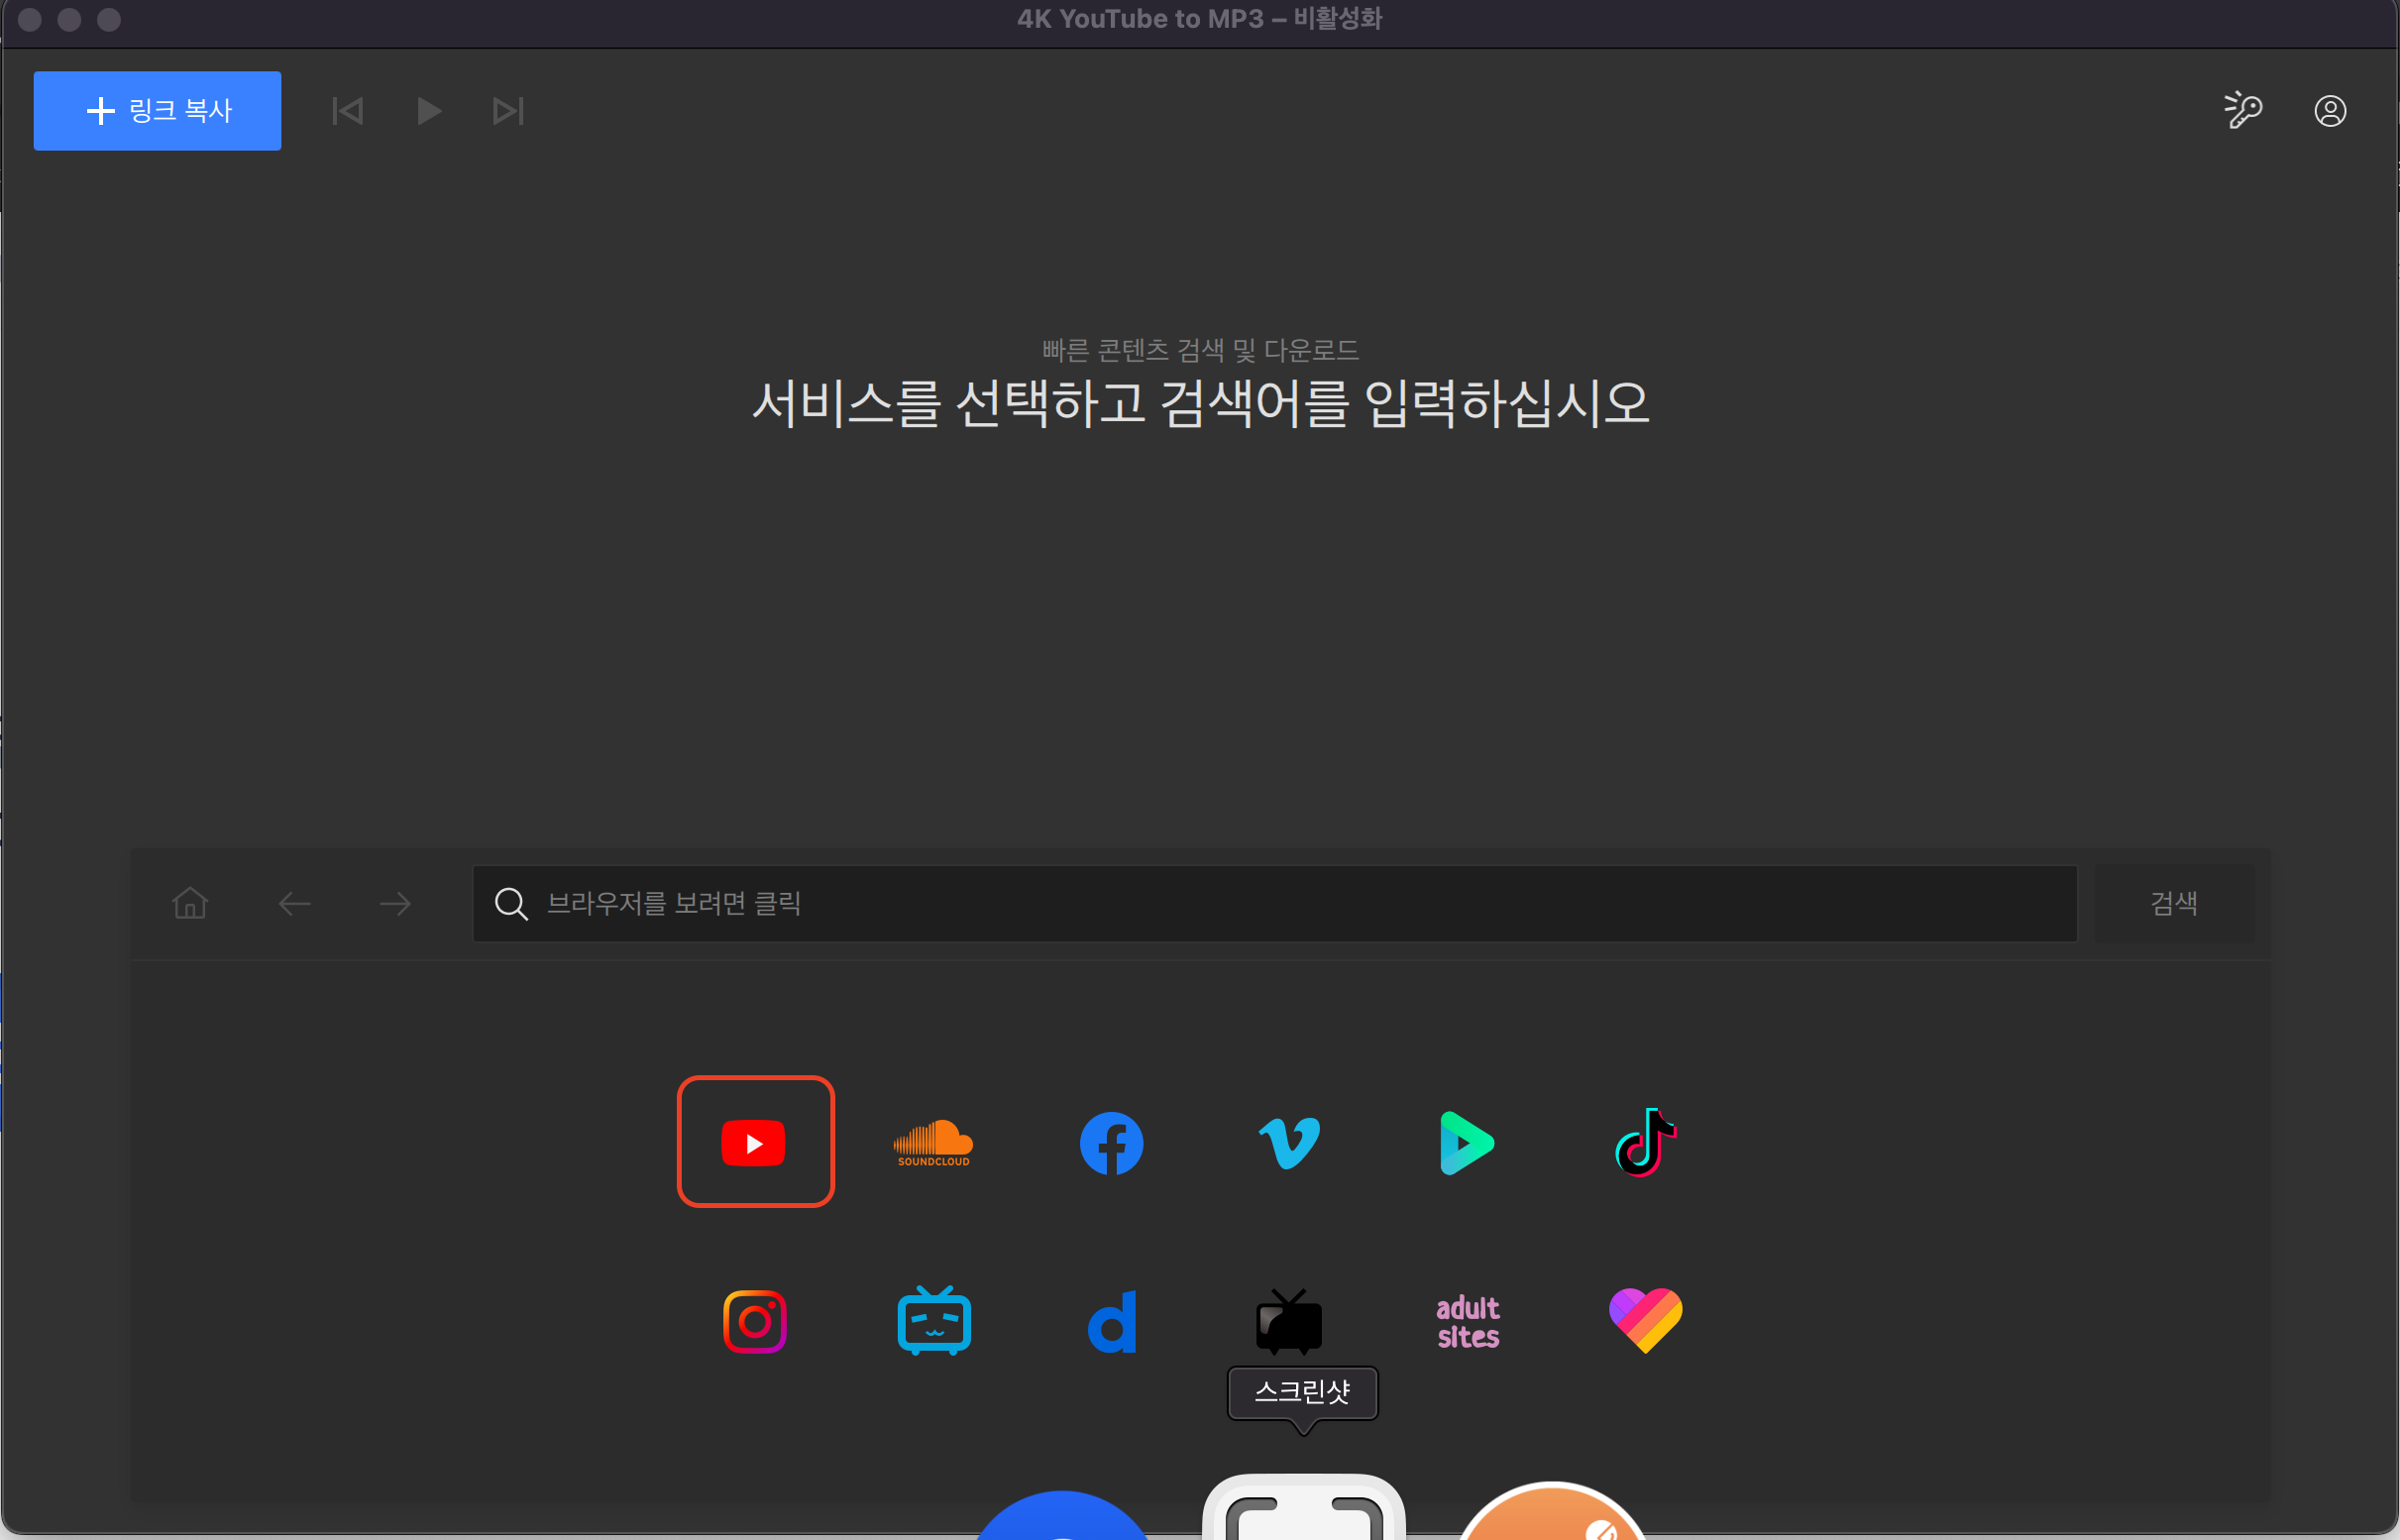
Task: Select the Dailymotion service icon
Action: [x=1111, y=1321]
